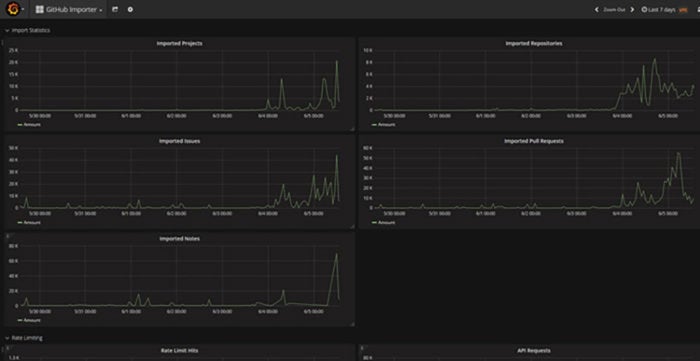This screenshot has width=700, height=361.
Task: Open dashboard settings gear menu
Action: pyautogui.click(x=130, y=9)
